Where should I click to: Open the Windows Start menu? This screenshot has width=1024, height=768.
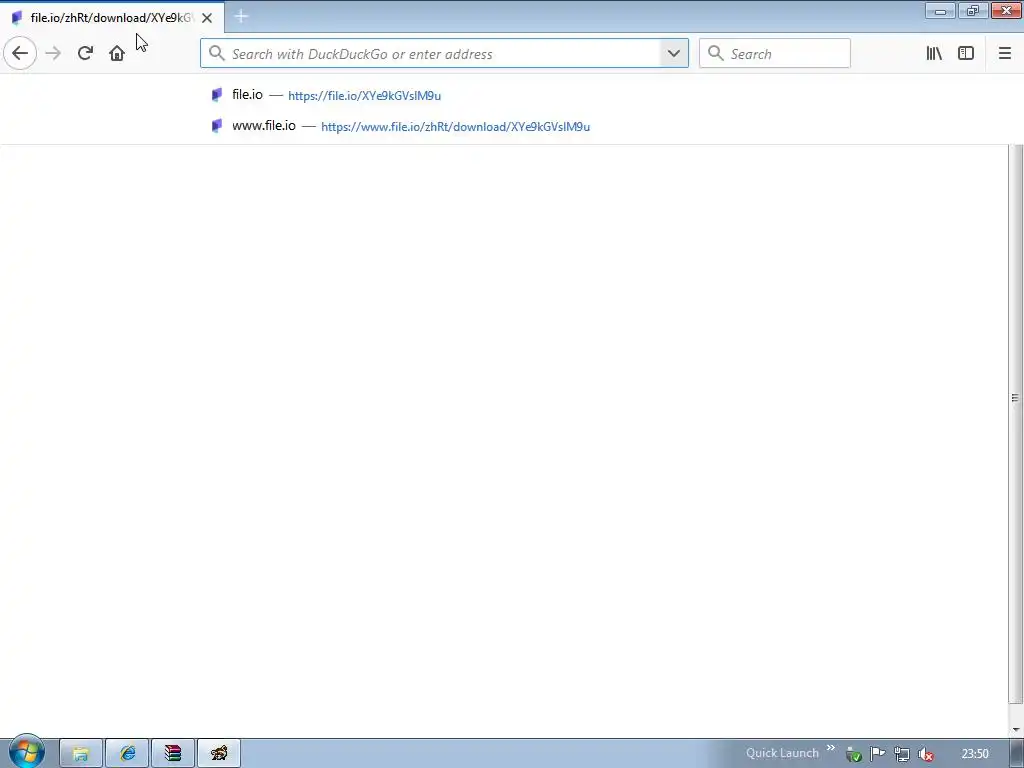click(x=26, y=752)
